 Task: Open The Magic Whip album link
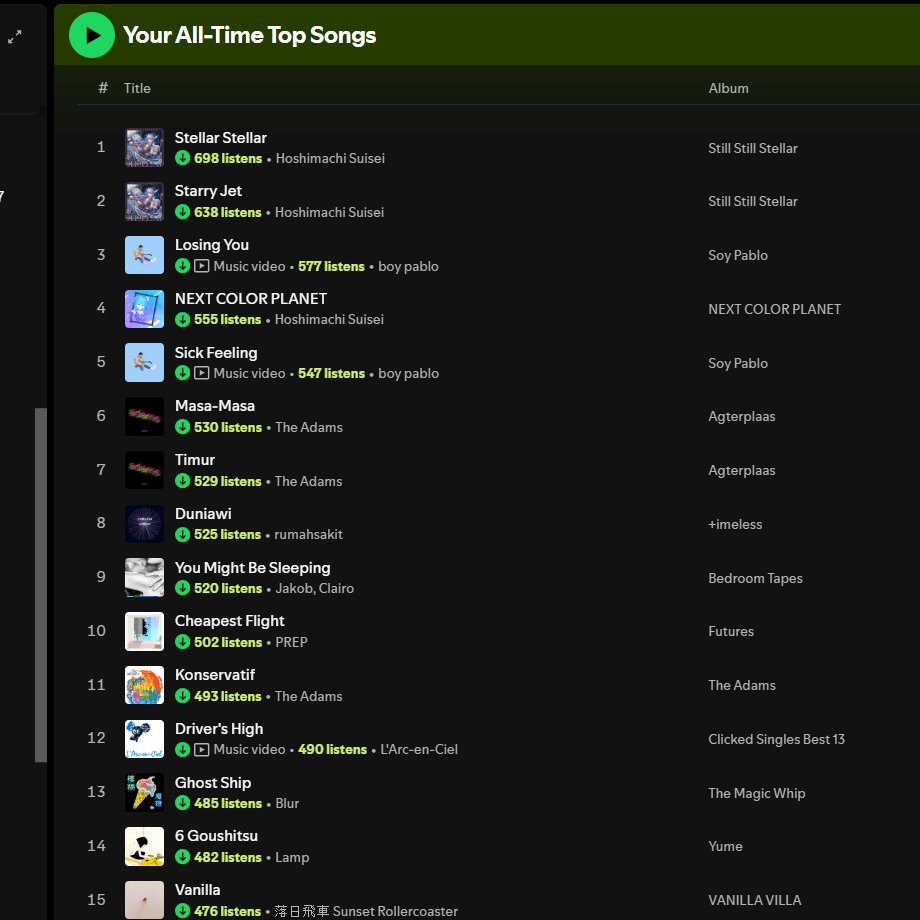757,793
